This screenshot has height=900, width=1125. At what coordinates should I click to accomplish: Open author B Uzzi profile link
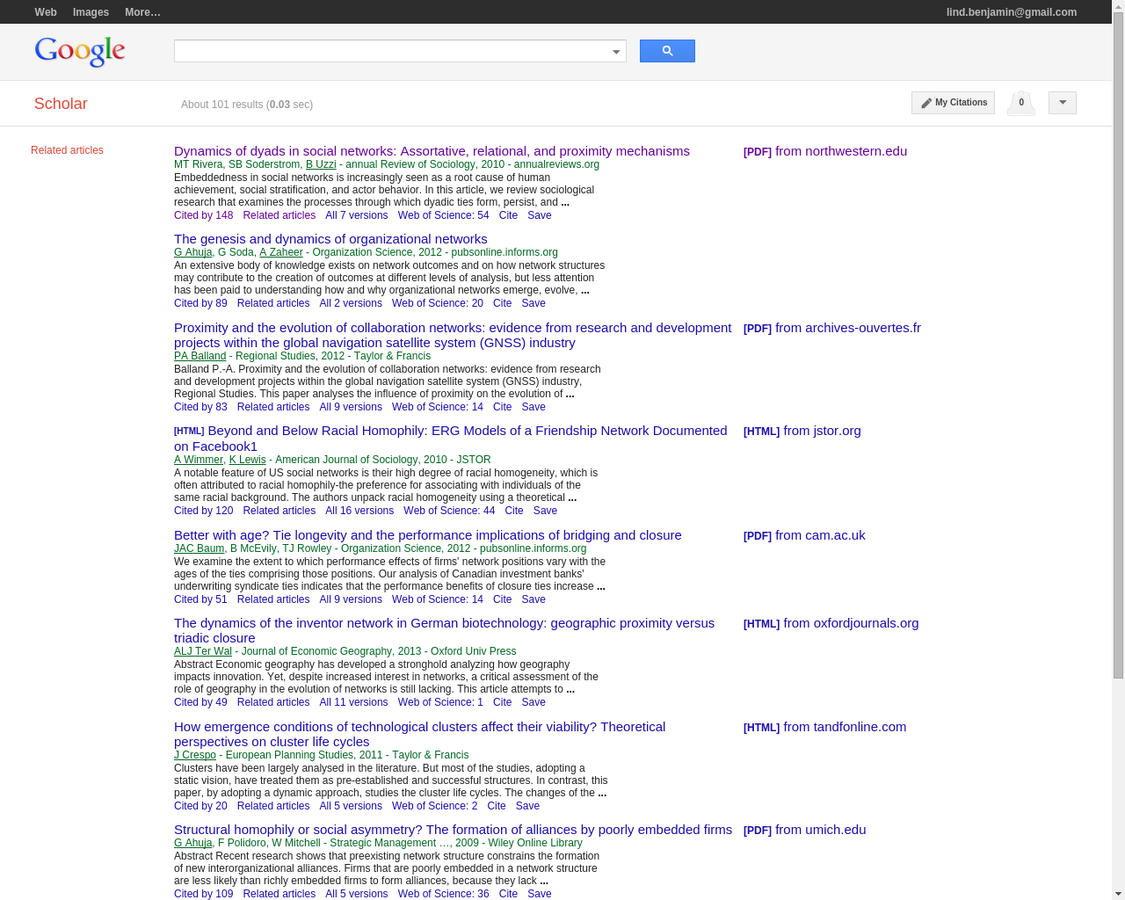pyautogui.click(x=321, y=164)
